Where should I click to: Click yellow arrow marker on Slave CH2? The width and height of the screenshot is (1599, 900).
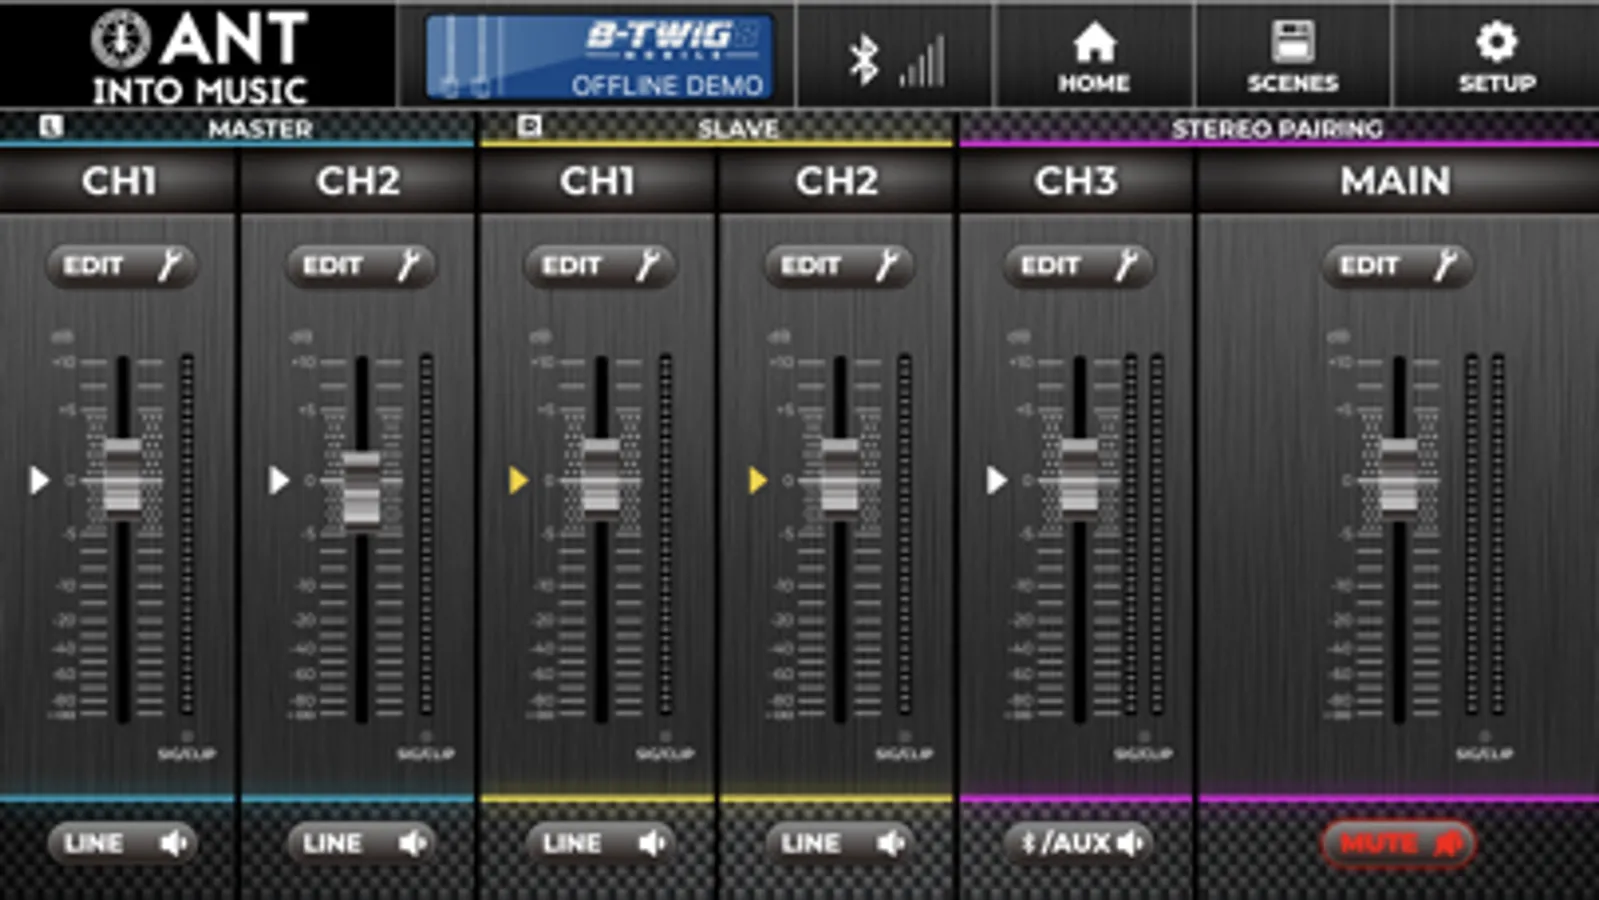[758, 481]
